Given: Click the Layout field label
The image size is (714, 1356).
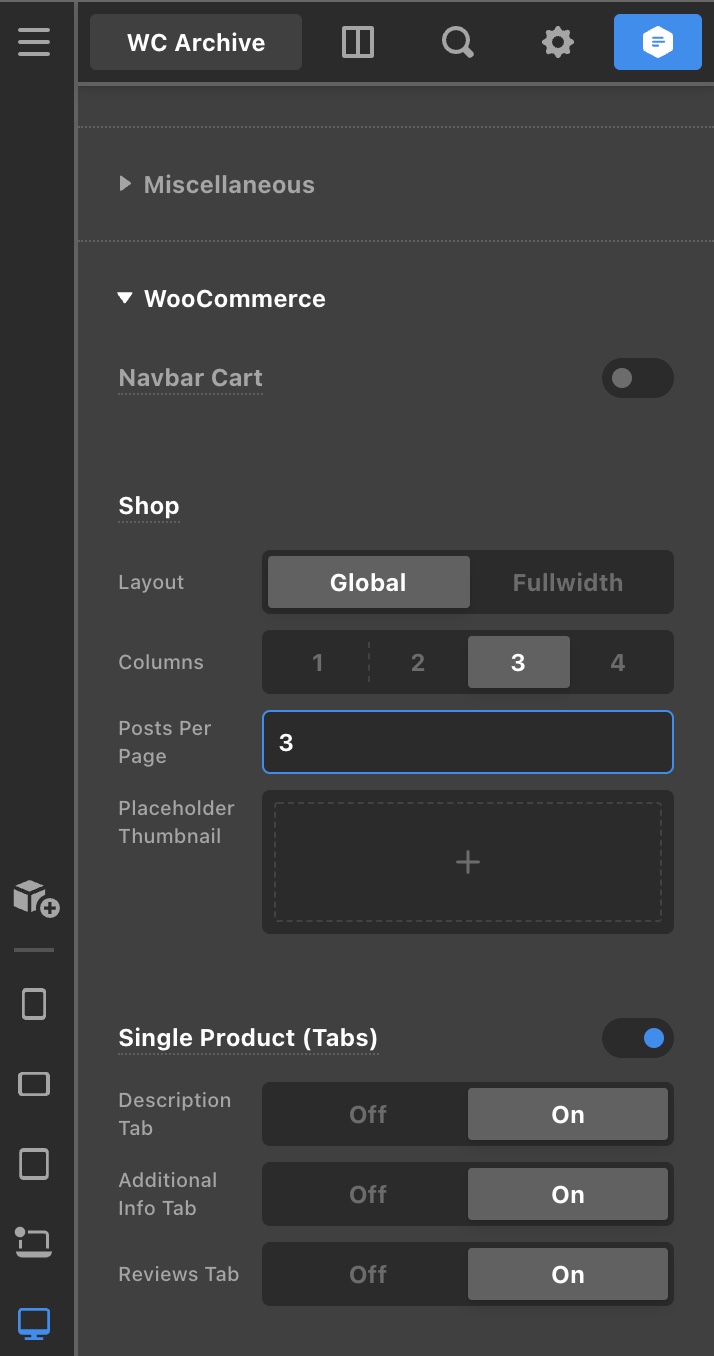Looking at the screenshot, I should pos(151,582).
